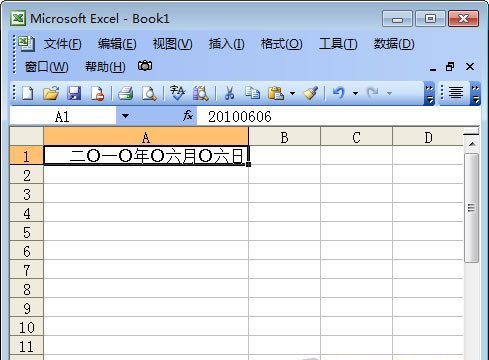Click the workbook icon left of the File menu
This screenshot has height=360, width=489.
point(26,43)
